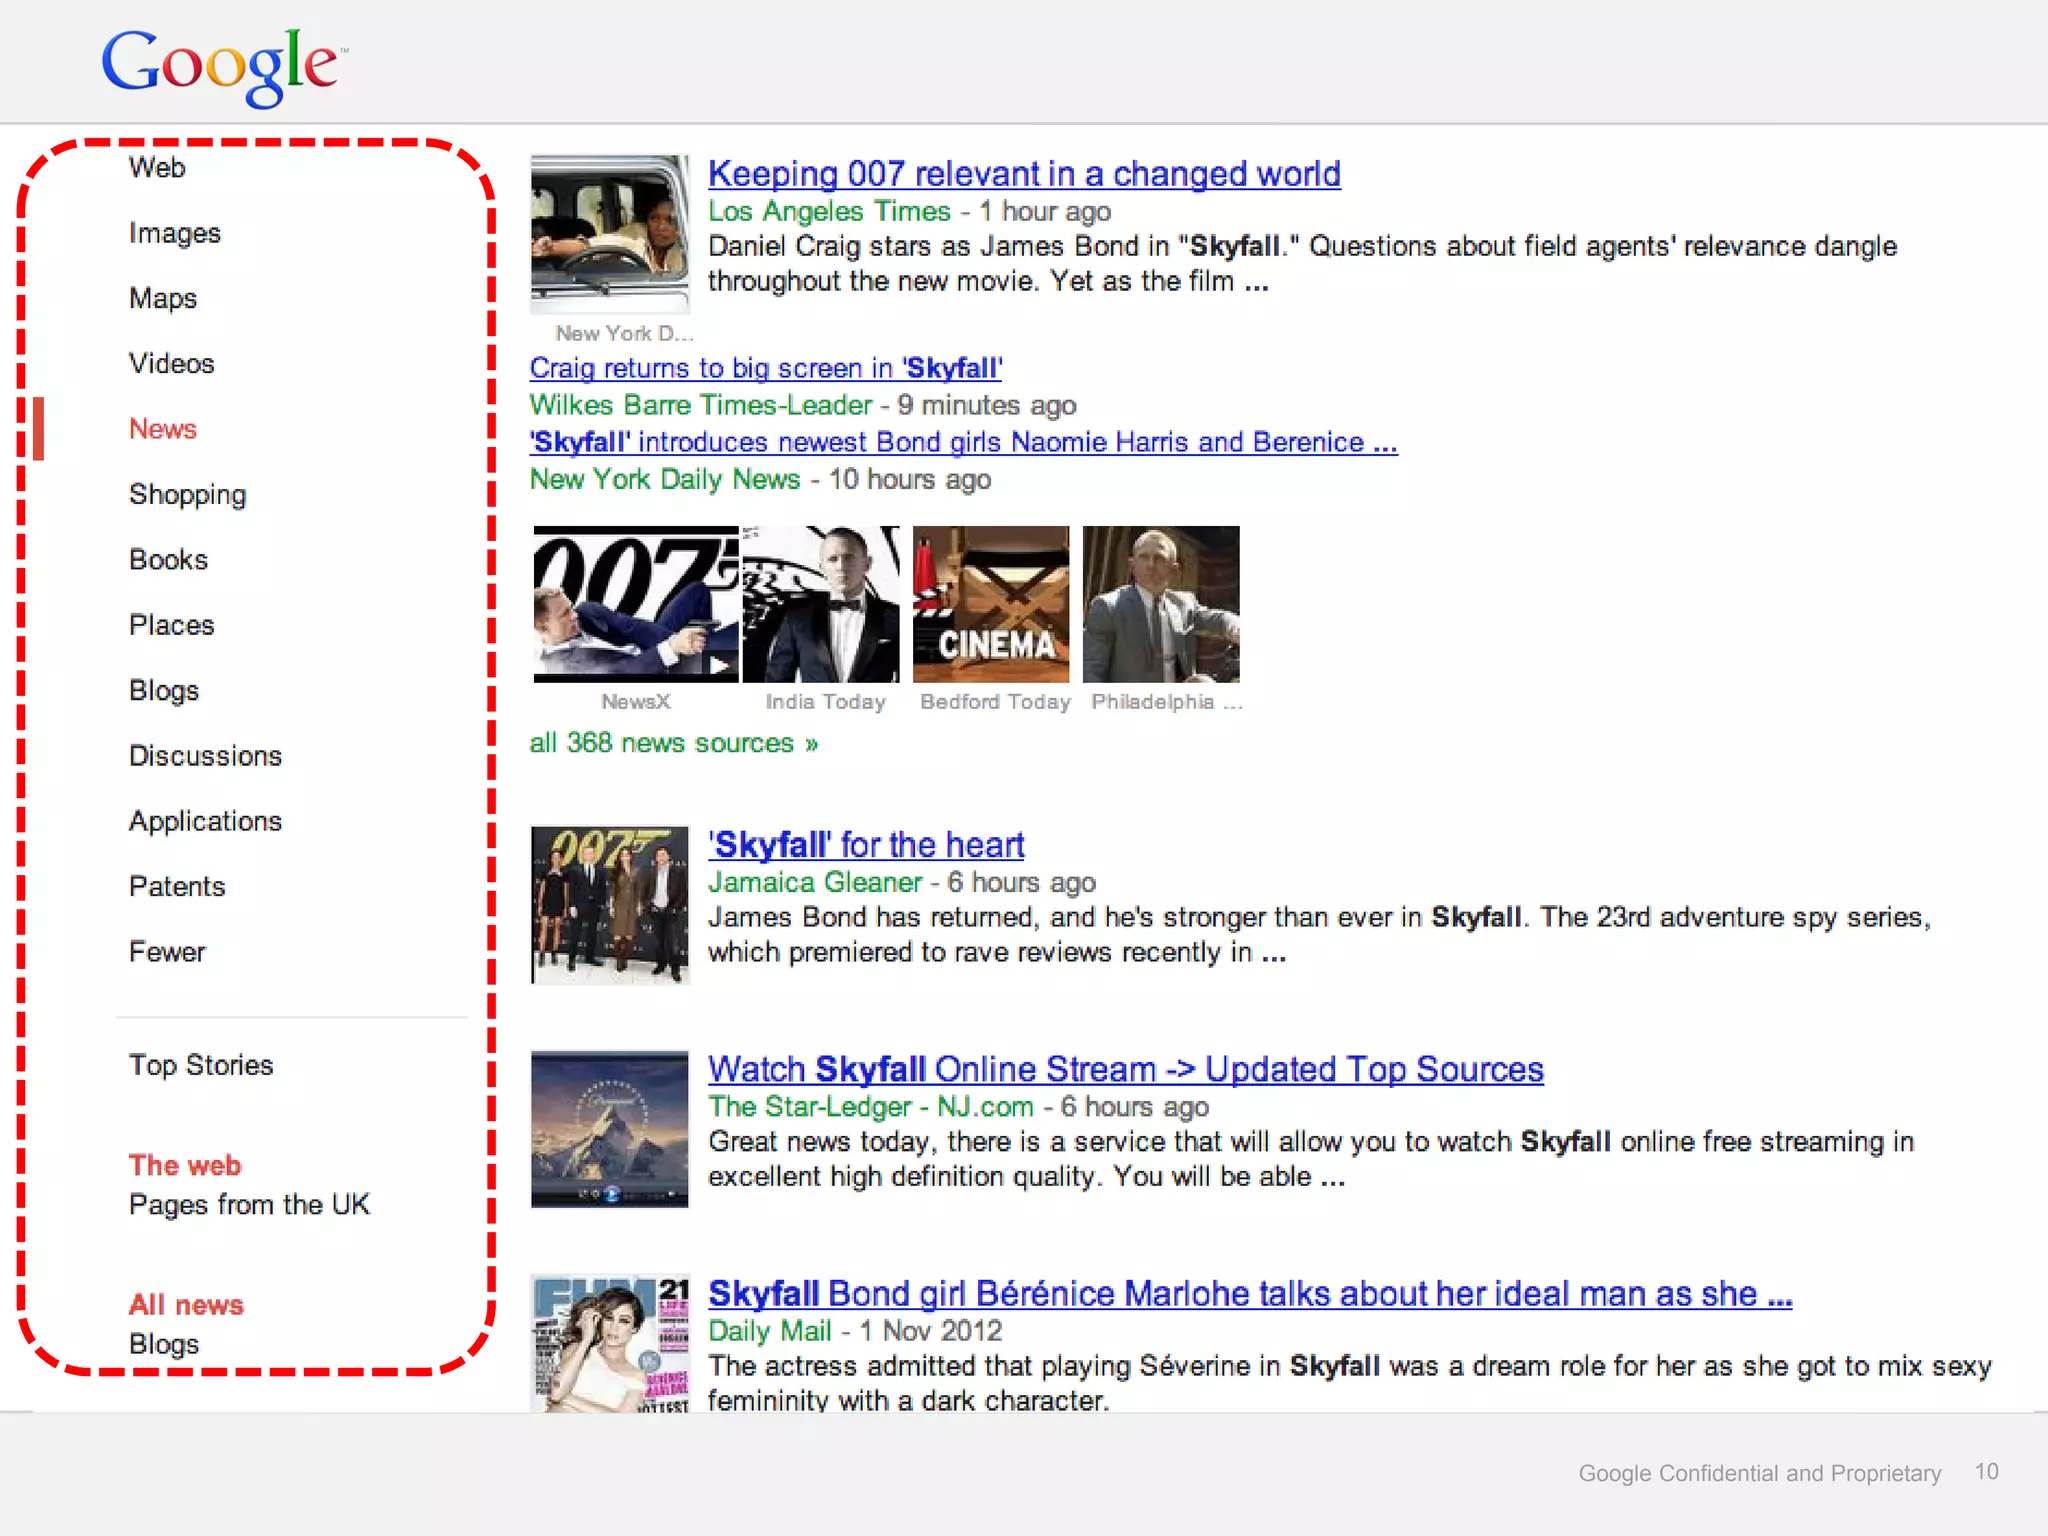
Task: Choose Pages from the UK
Action: point(249,1204)
